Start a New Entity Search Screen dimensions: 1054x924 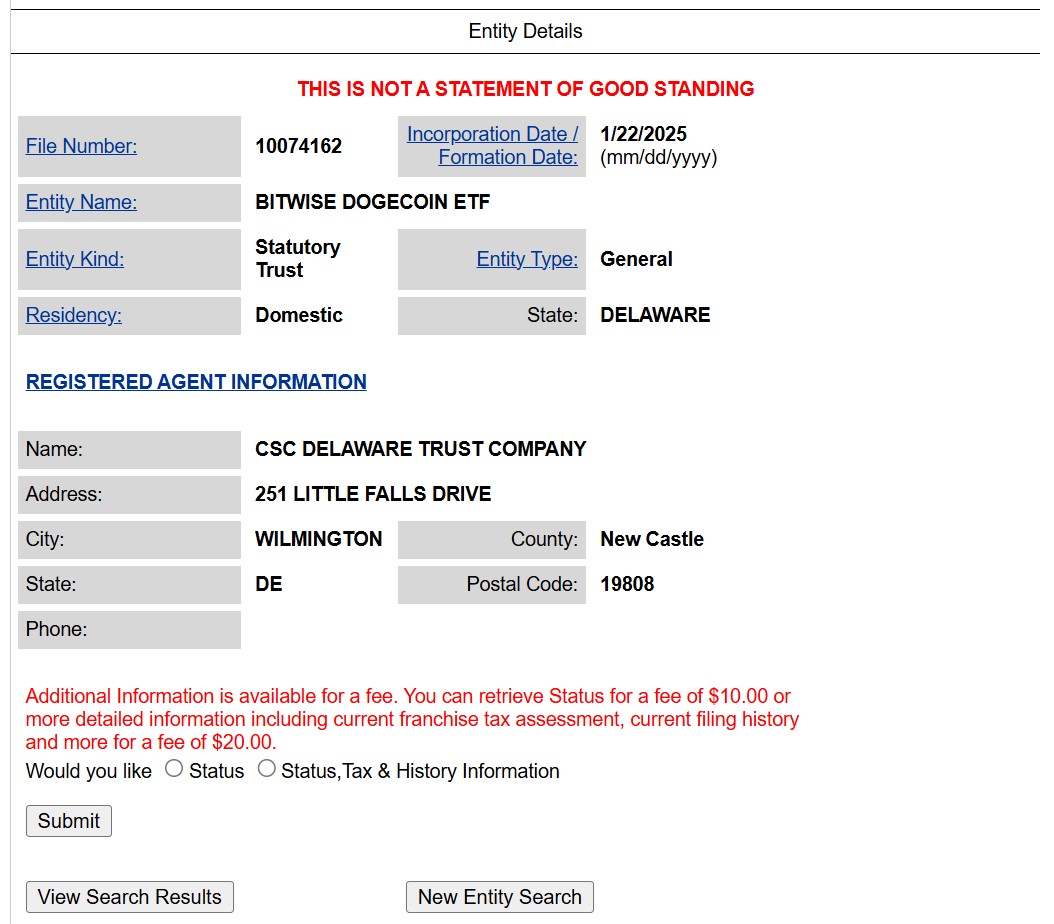(x=499, y=897)
